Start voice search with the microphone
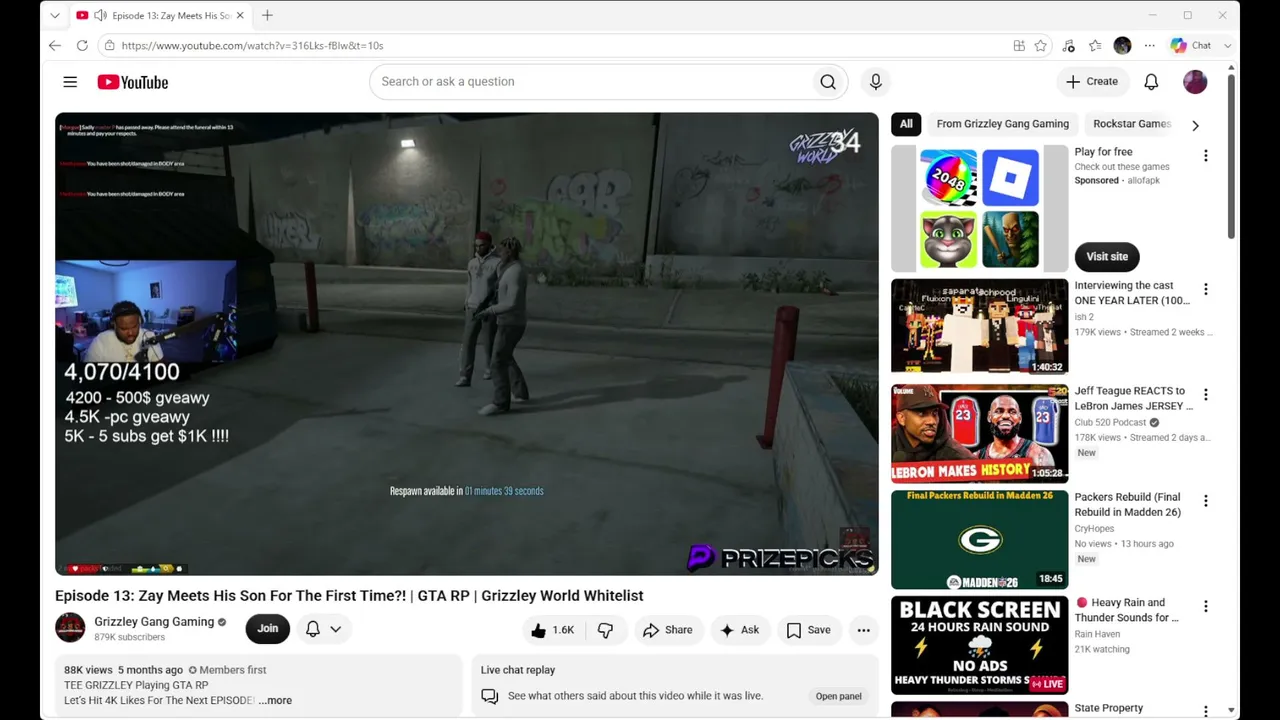This screenshot has width=1280, height=720. [x=876, y=82]
